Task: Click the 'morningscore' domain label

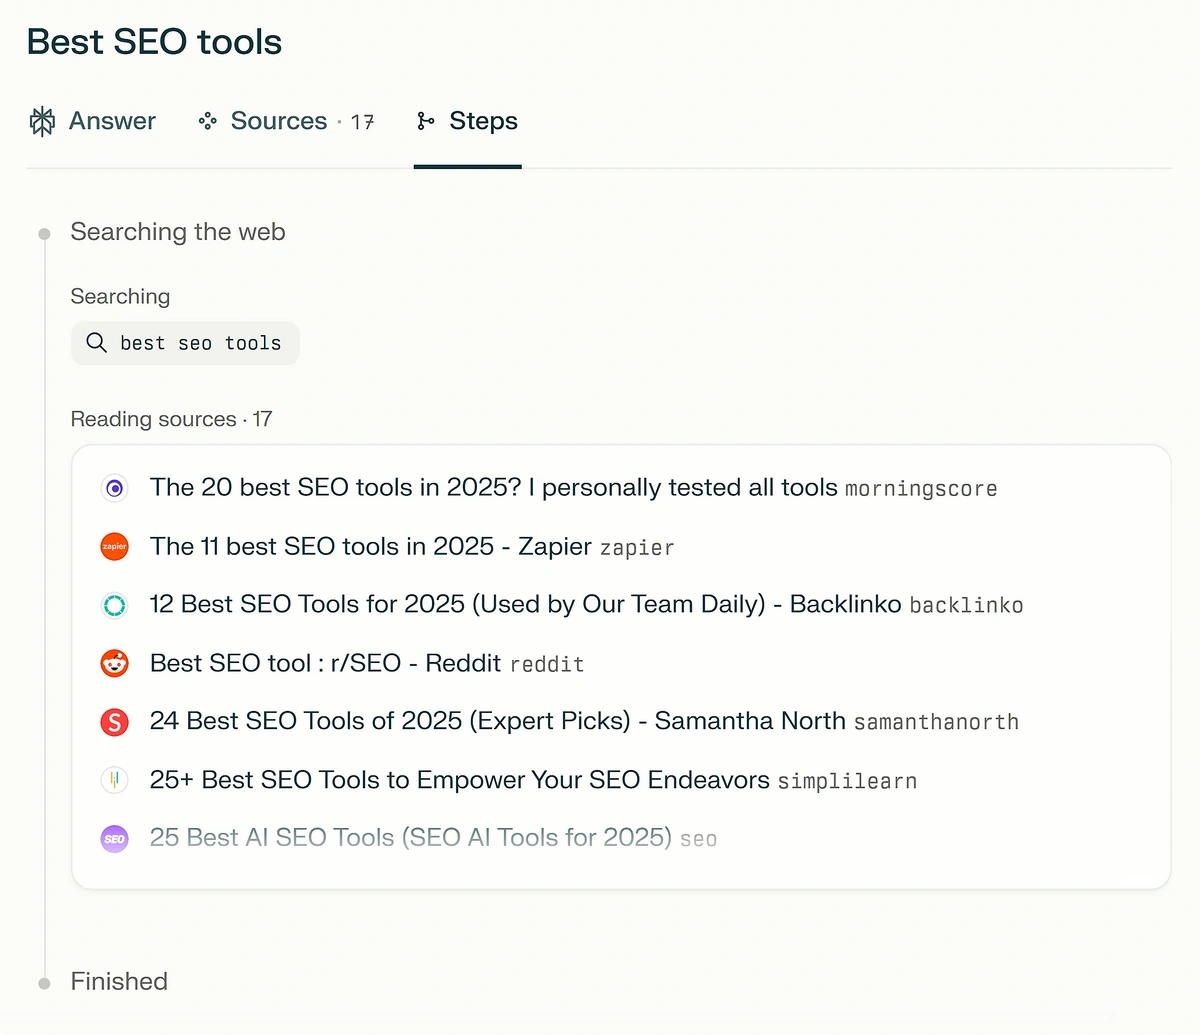Action: [921, 489]
